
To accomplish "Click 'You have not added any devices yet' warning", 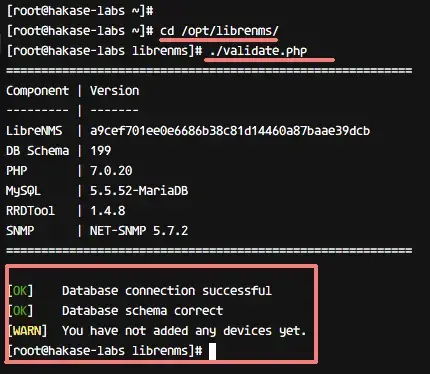I will pos(184,331).
